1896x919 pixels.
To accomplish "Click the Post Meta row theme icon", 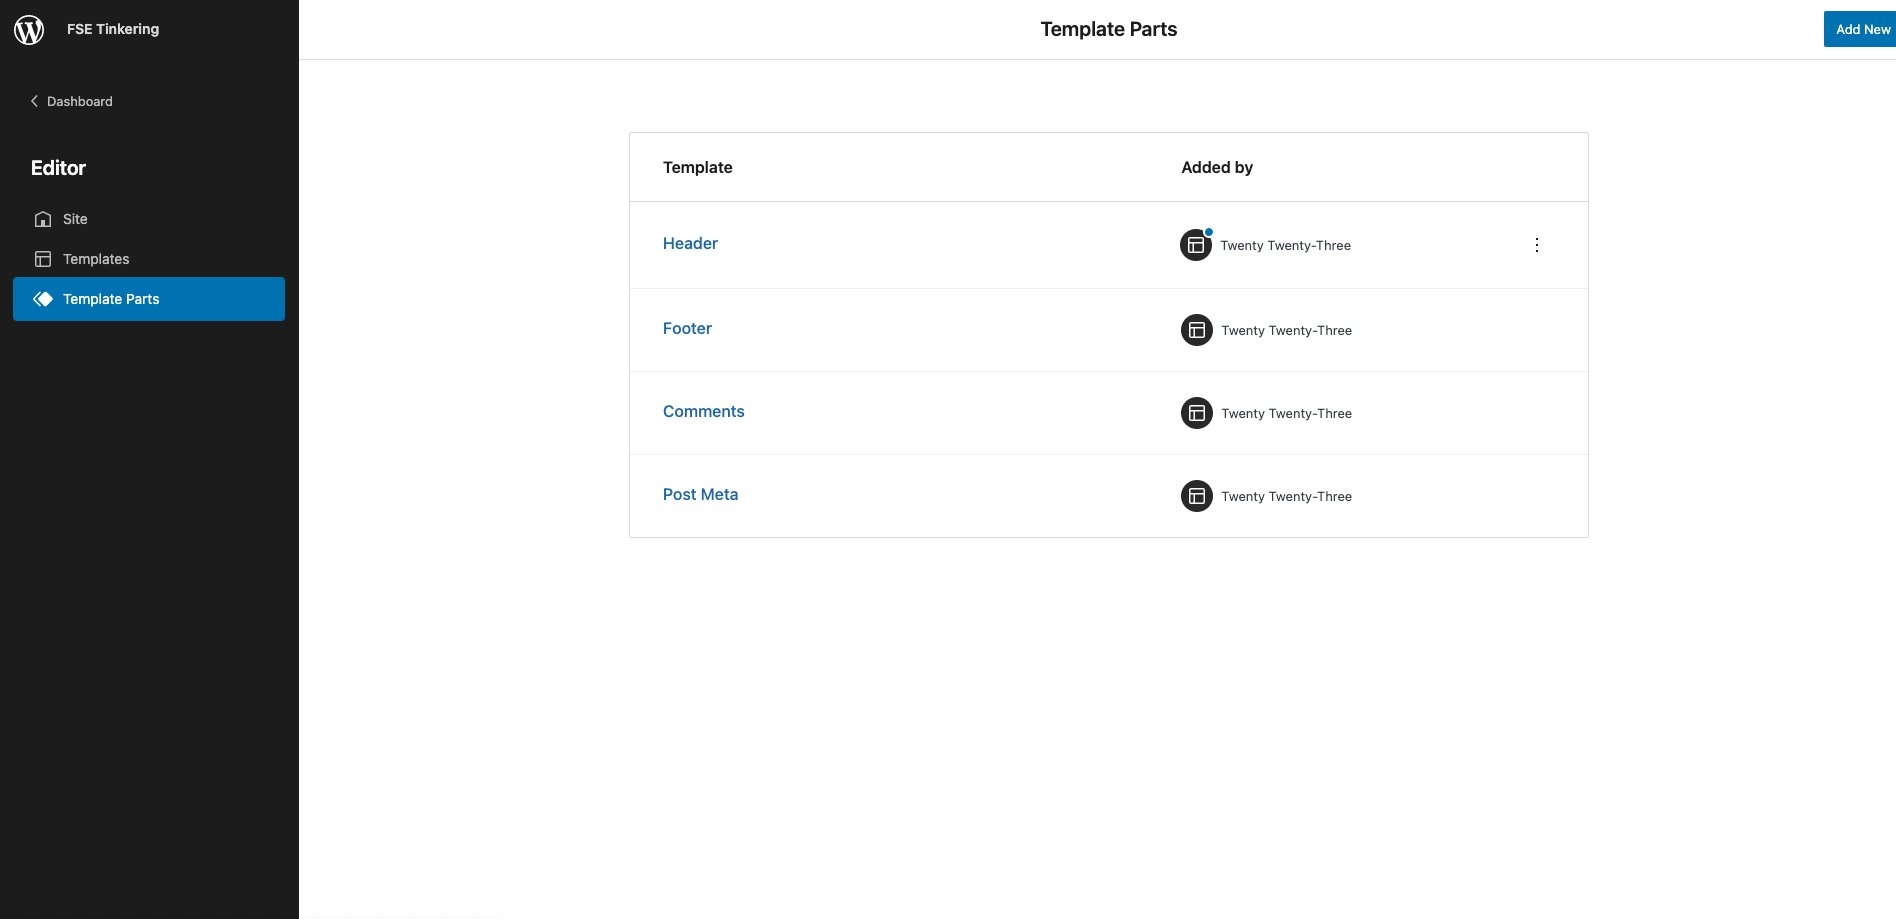I will [x=1197, y=496].
